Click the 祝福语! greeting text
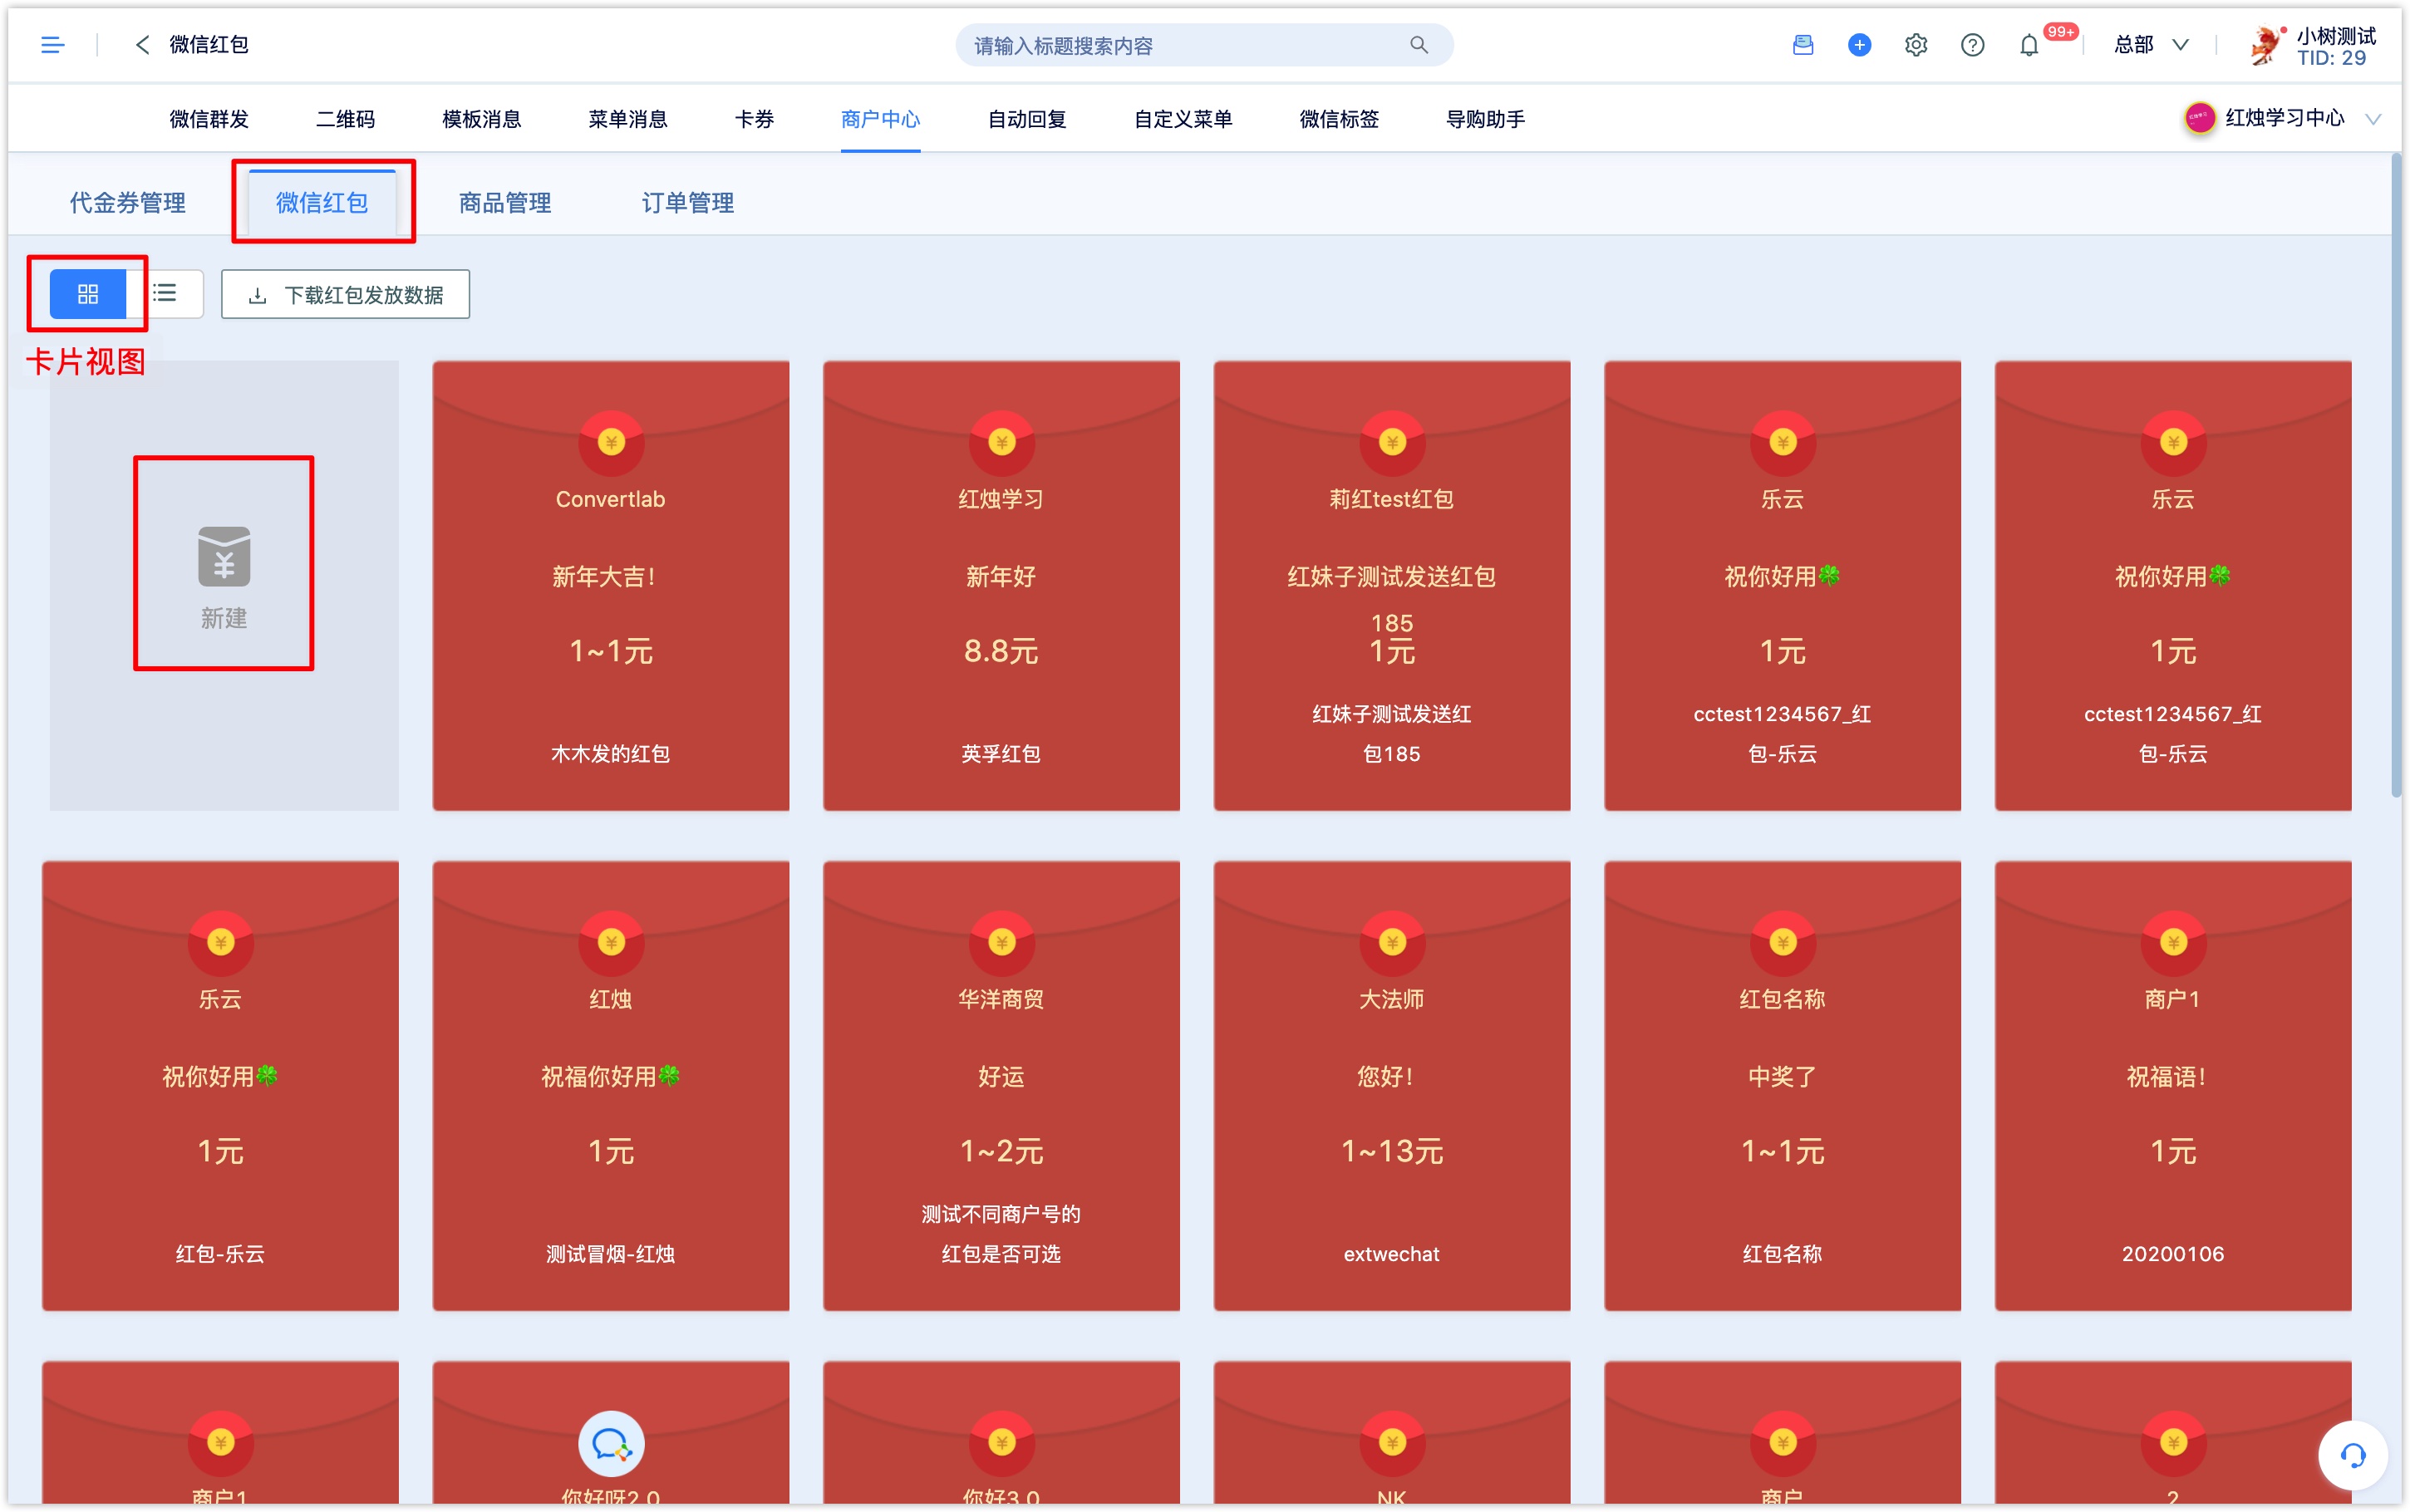The width and height of the screenshot is (2410, 1512). click(x=2167, y=1076)
